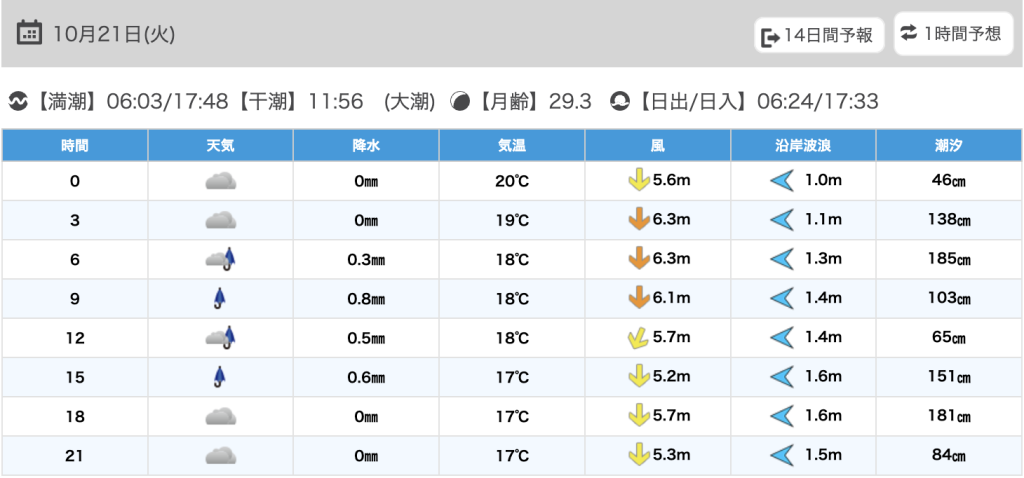Click the cloud-with-umbrella icon at hour 6
1024x478 pixels.
(x=220, y=259)
